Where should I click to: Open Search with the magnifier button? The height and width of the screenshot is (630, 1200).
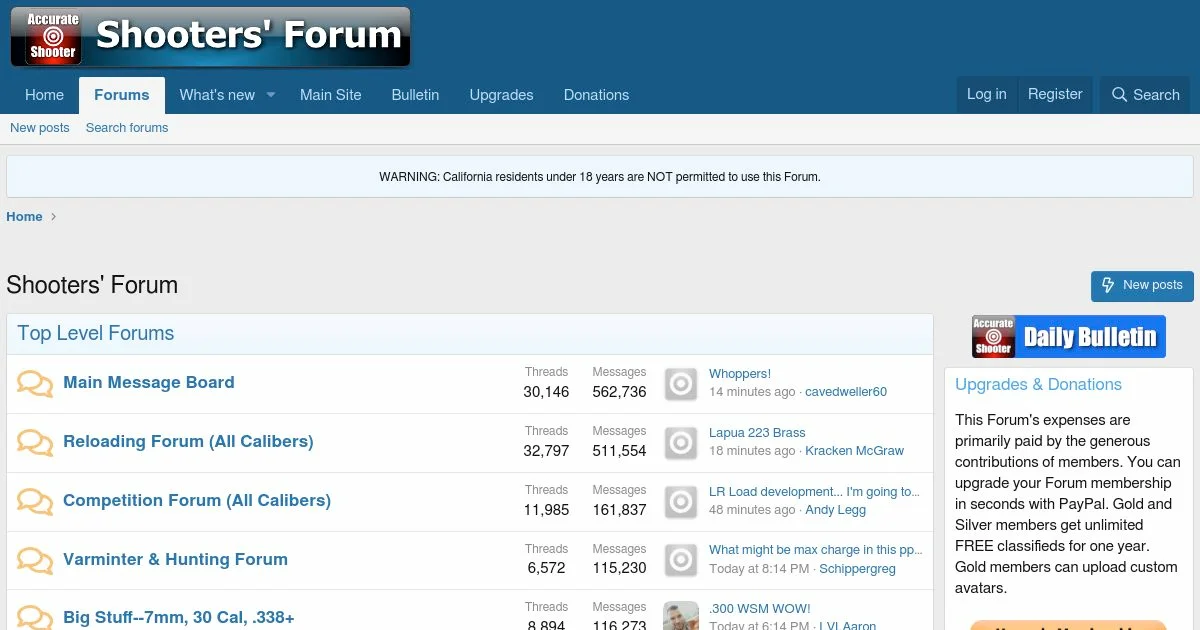1145,95
